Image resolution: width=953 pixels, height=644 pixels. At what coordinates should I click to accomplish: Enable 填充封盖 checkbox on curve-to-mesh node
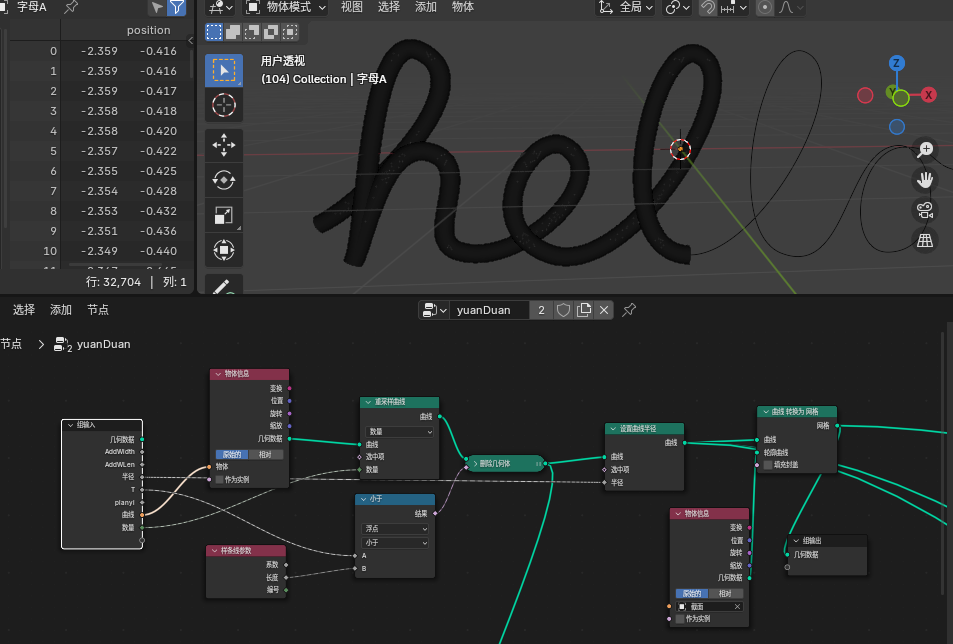coord(768,465)
